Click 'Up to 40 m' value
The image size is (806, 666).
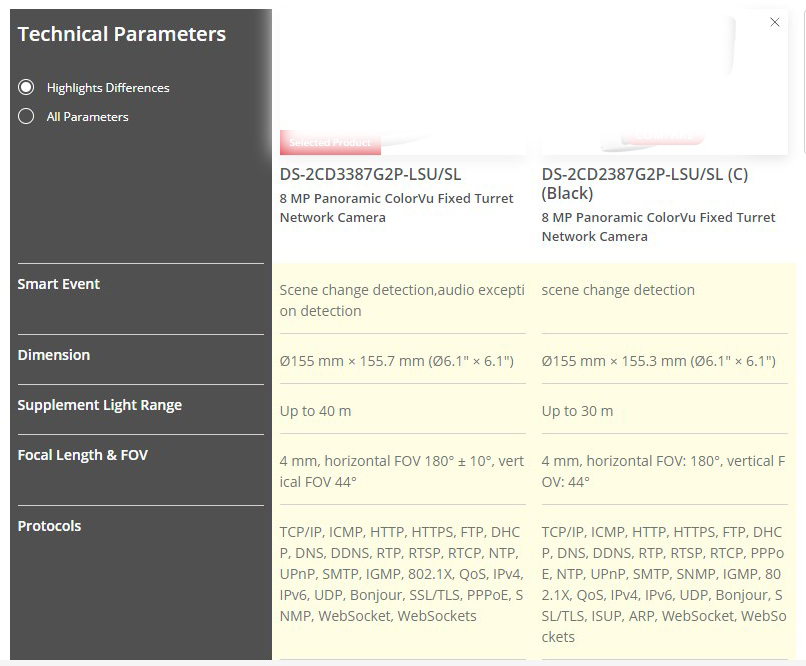click(x=316, y=411)
